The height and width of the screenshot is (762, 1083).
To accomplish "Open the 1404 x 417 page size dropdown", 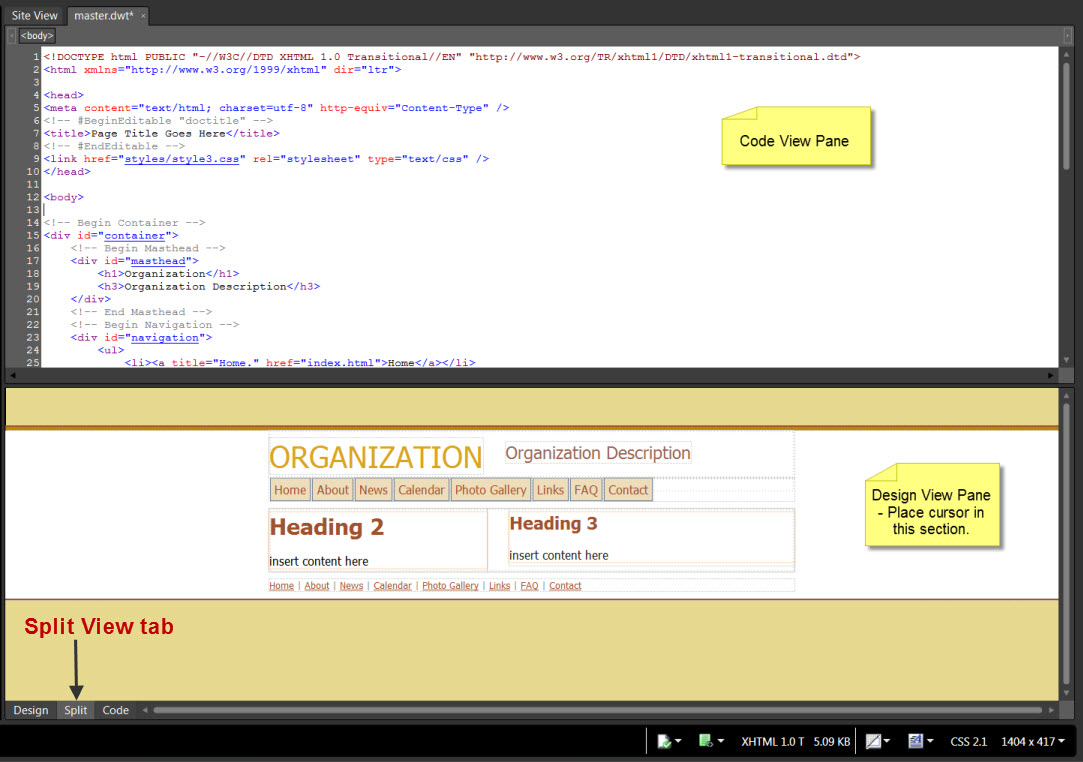I will (x=1033, y=741).
